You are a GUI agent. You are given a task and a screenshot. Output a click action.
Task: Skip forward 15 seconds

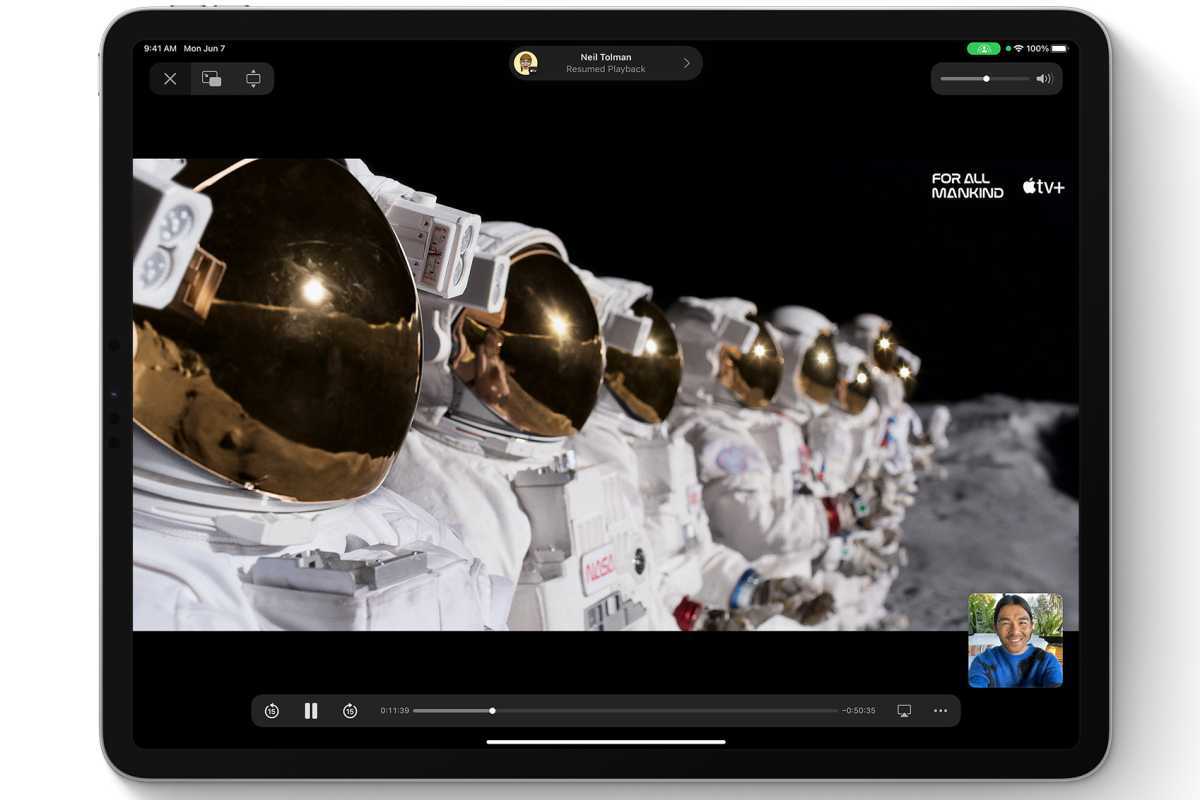point(350,711)
